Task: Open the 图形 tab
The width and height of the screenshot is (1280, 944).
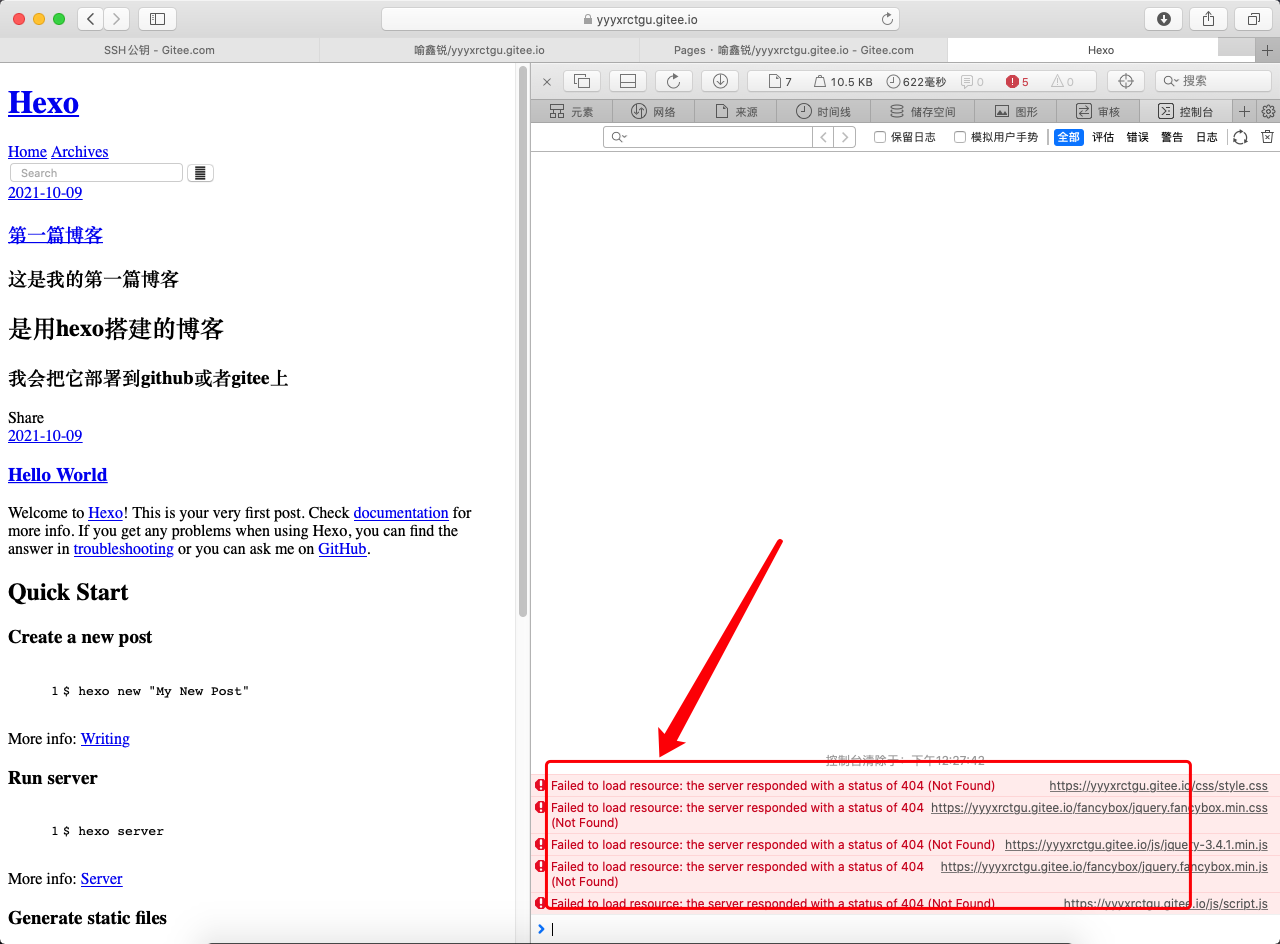Action: (x=1016, y=112)
